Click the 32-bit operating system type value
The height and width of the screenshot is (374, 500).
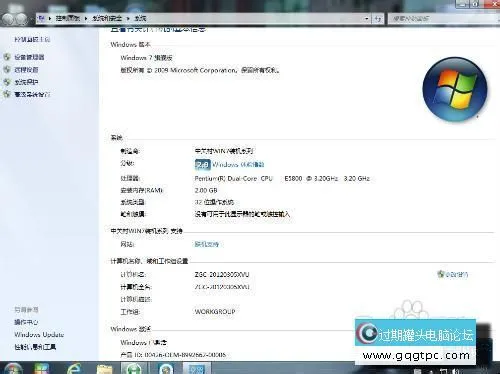[x=214, y=202]
